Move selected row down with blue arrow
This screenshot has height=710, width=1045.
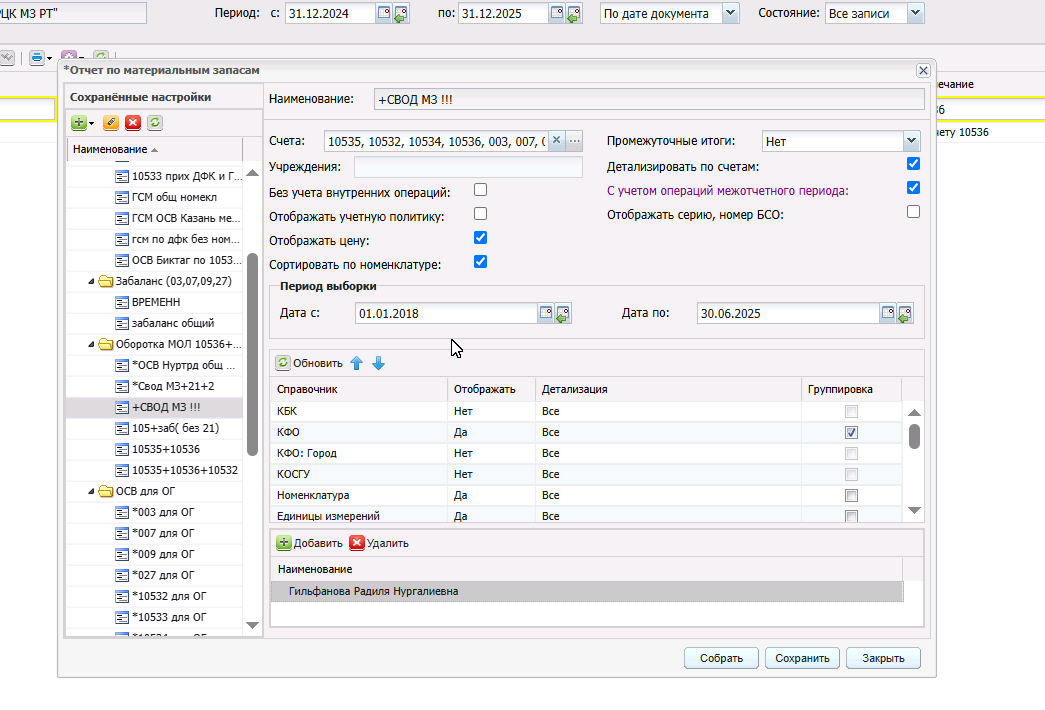[x=379, y=363]
